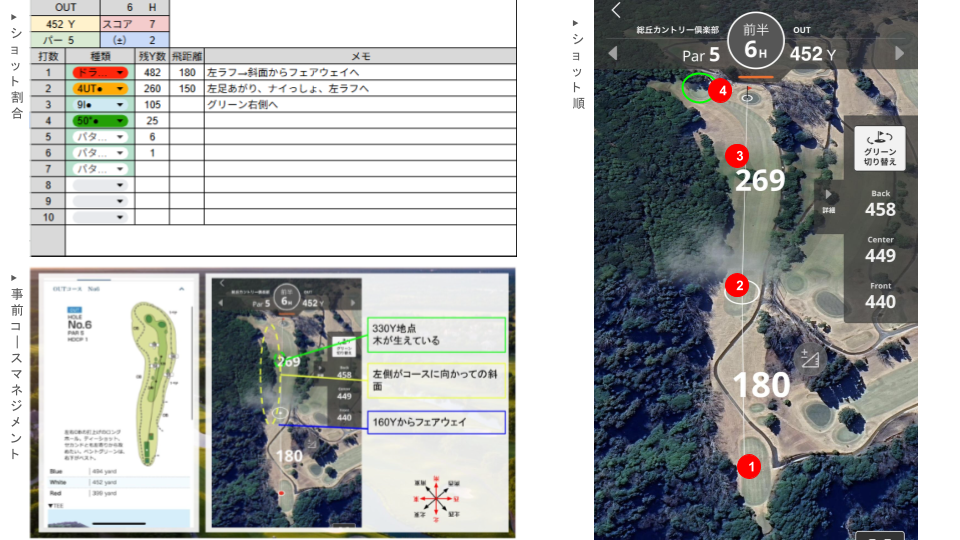
Task: Select red shot marker 2 on fairway
Action: coord(740,285)
